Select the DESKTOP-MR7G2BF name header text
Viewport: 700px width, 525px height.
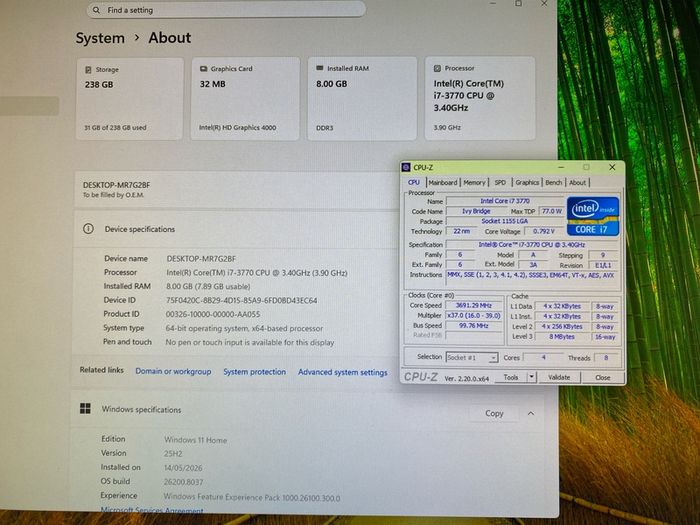117,185
